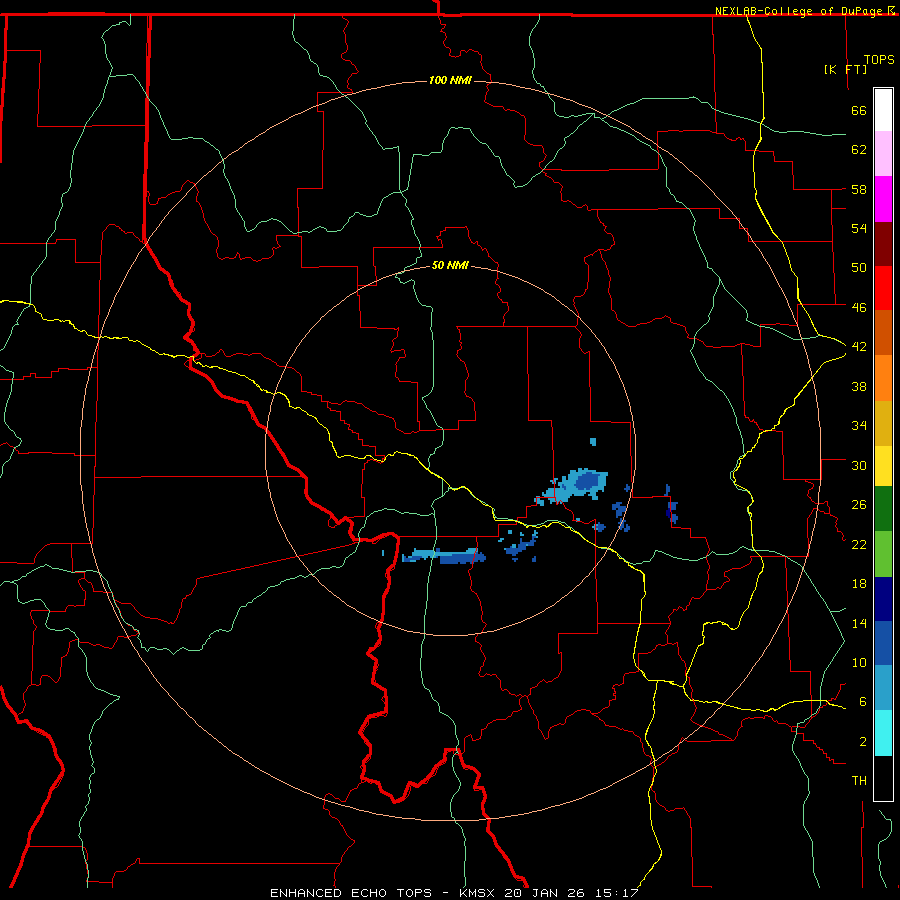Click the bright red 50 legend swatch
The width and height of the screenshot is (900, 900).
point(883,288)
